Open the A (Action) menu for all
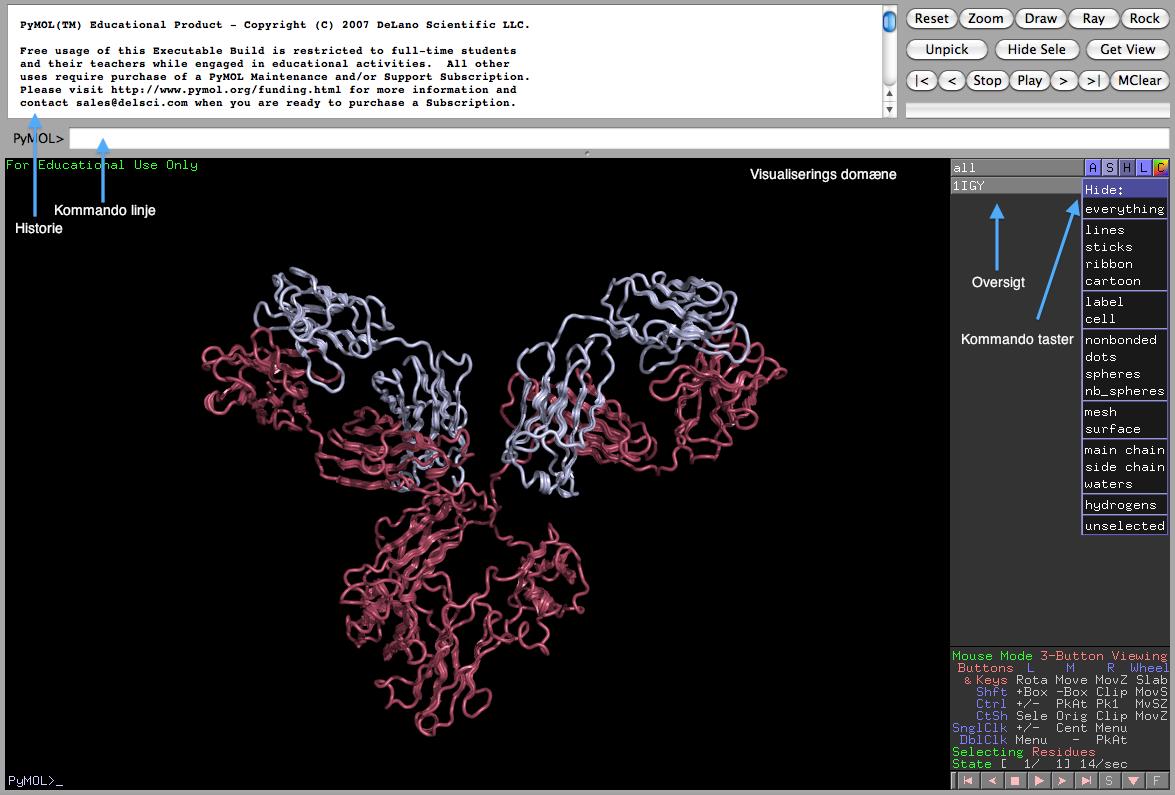The height and width of the screenshot is (795, 1175). [x=1093, y=168]
